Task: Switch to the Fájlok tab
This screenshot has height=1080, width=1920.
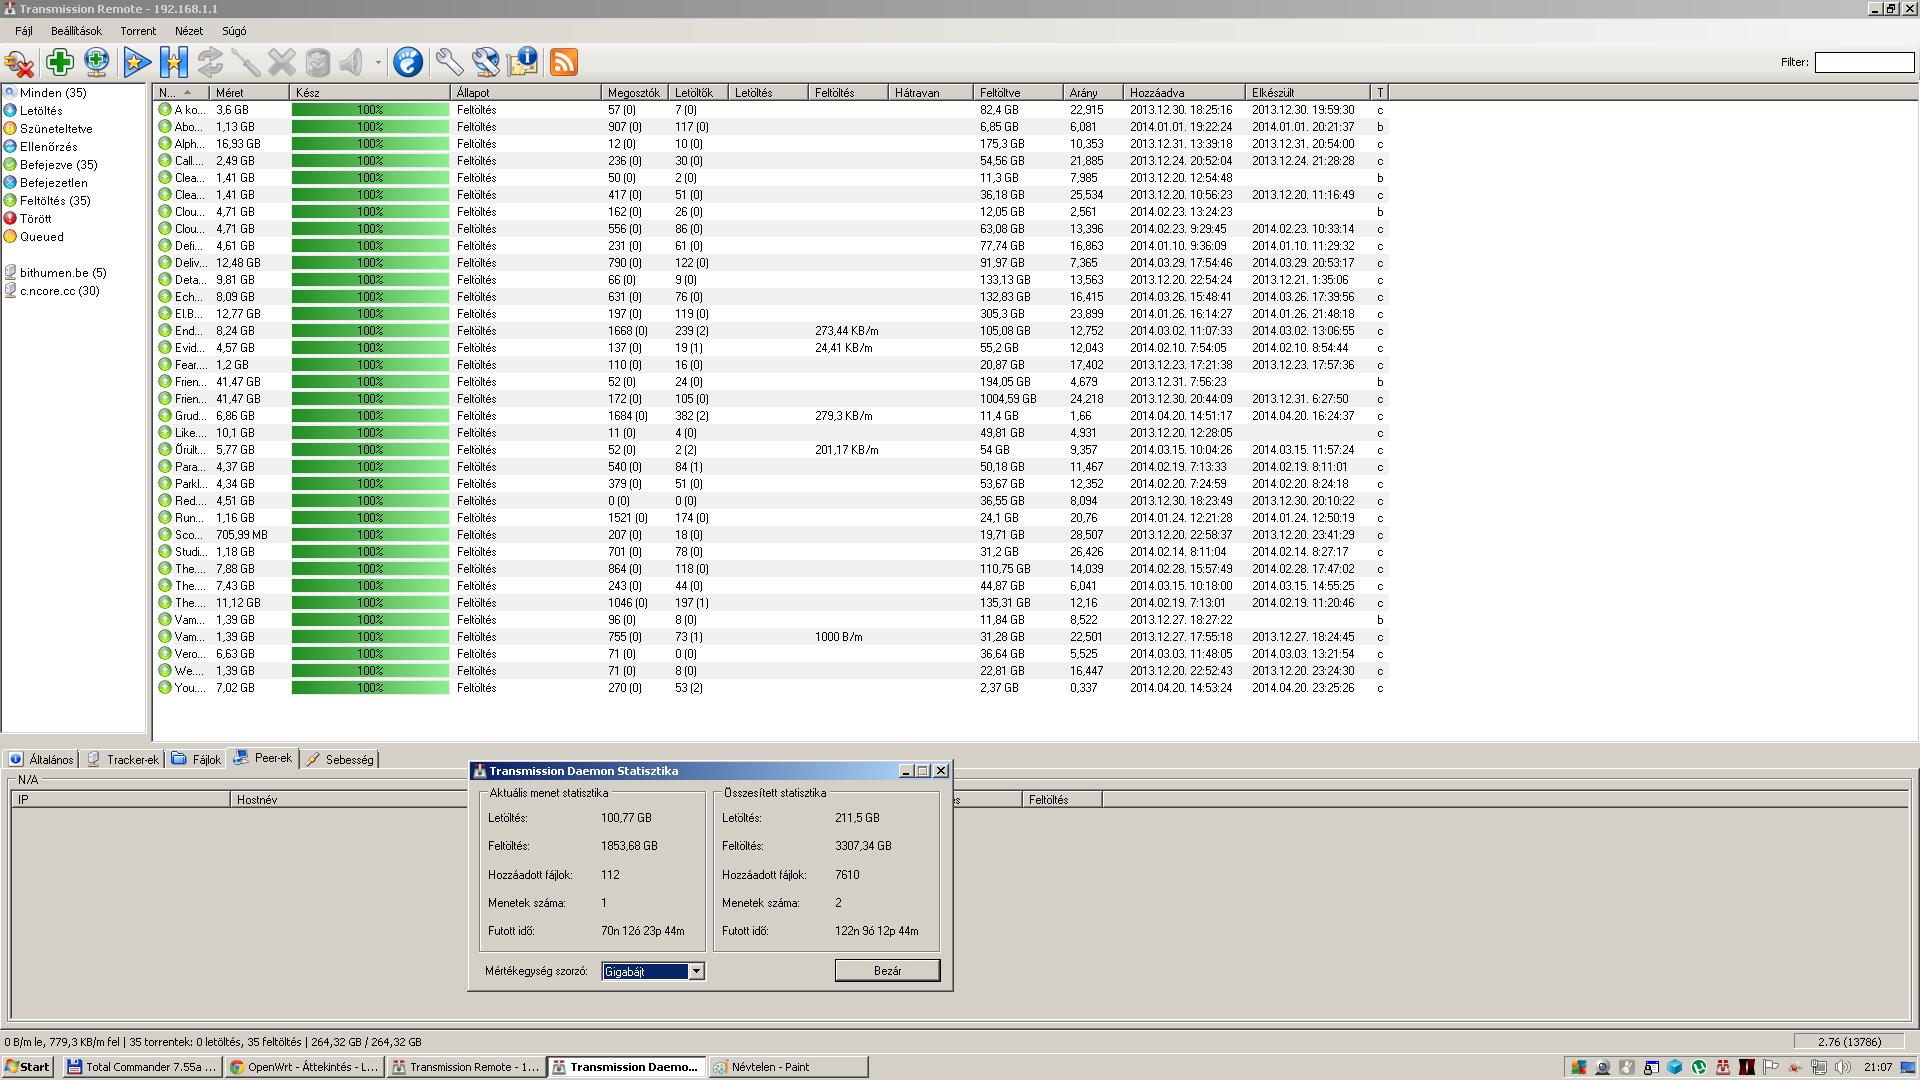Action: 196,760
